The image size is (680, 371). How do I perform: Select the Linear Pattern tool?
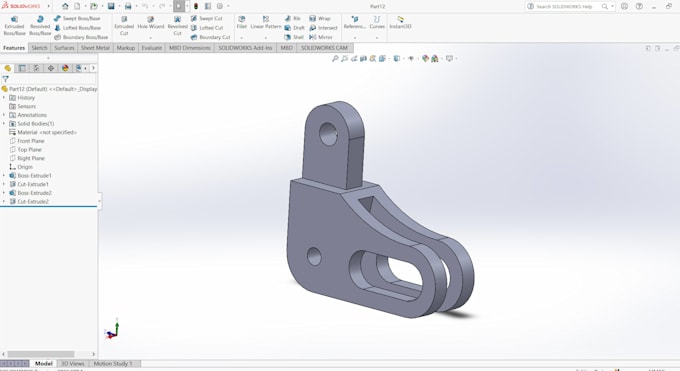click(x=266, y=23)
